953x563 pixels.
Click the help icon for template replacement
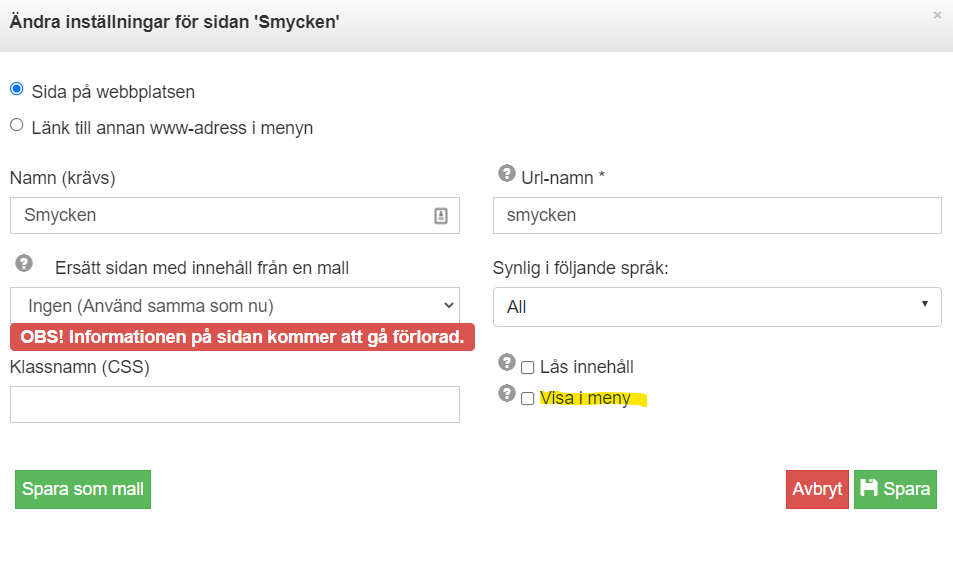(x=24, y=263)
